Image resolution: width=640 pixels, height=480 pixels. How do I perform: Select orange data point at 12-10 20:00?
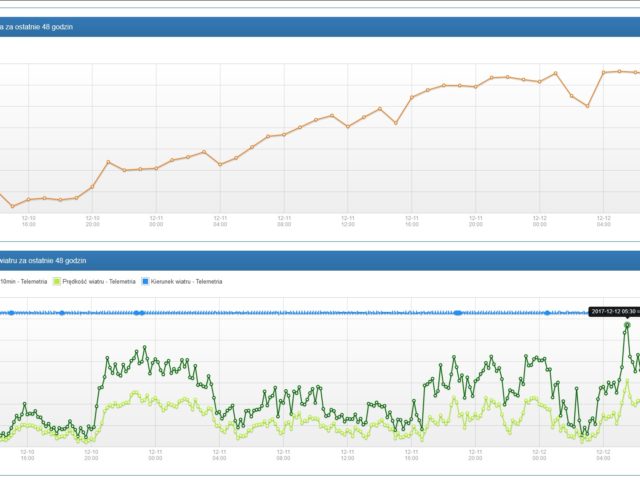[x=92, y=187]
